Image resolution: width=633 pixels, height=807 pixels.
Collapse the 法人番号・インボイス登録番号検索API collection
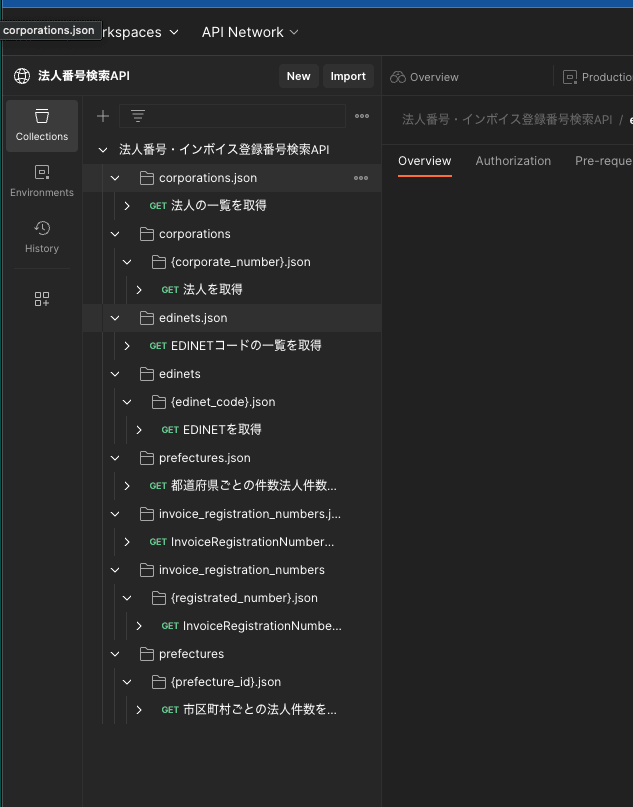103,150
